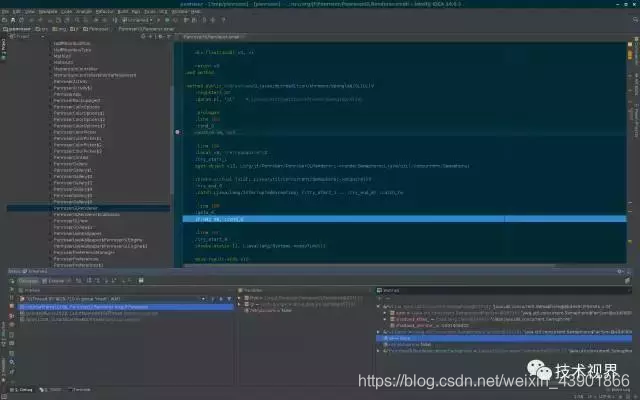Open the Debug tab in bottom bar
The width and height of the screenshot is (640, 400).
pyautogui.click(x=21, y=390)
